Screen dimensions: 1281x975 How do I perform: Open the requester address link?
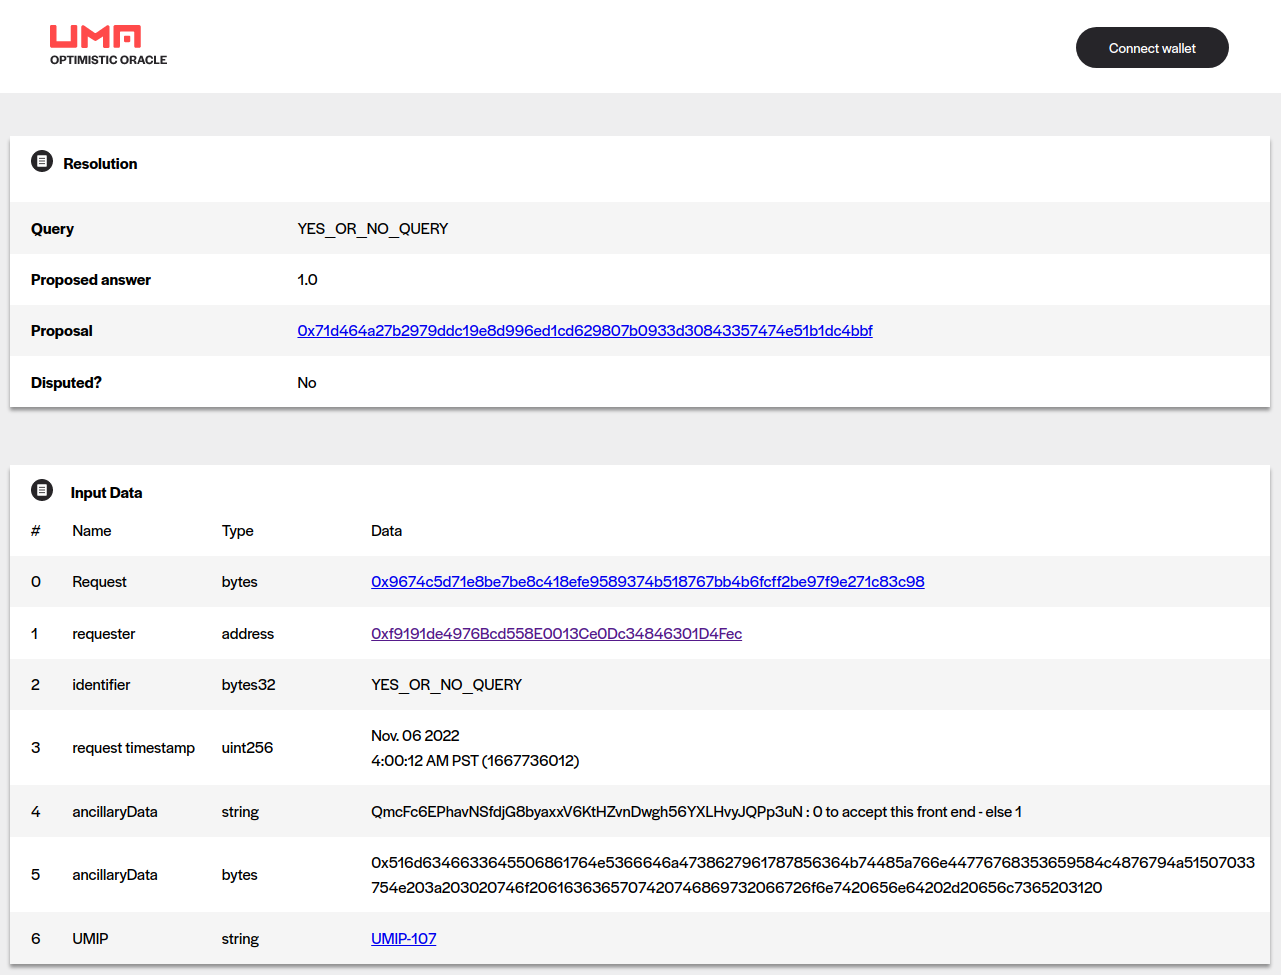[556, 634]
